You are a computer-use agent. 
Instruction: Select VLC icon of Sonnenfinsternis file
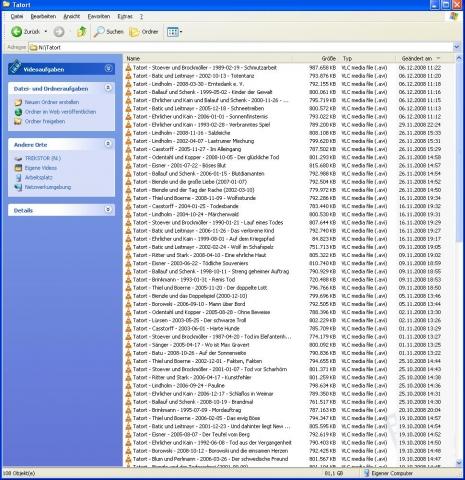(x=128, y=116)
